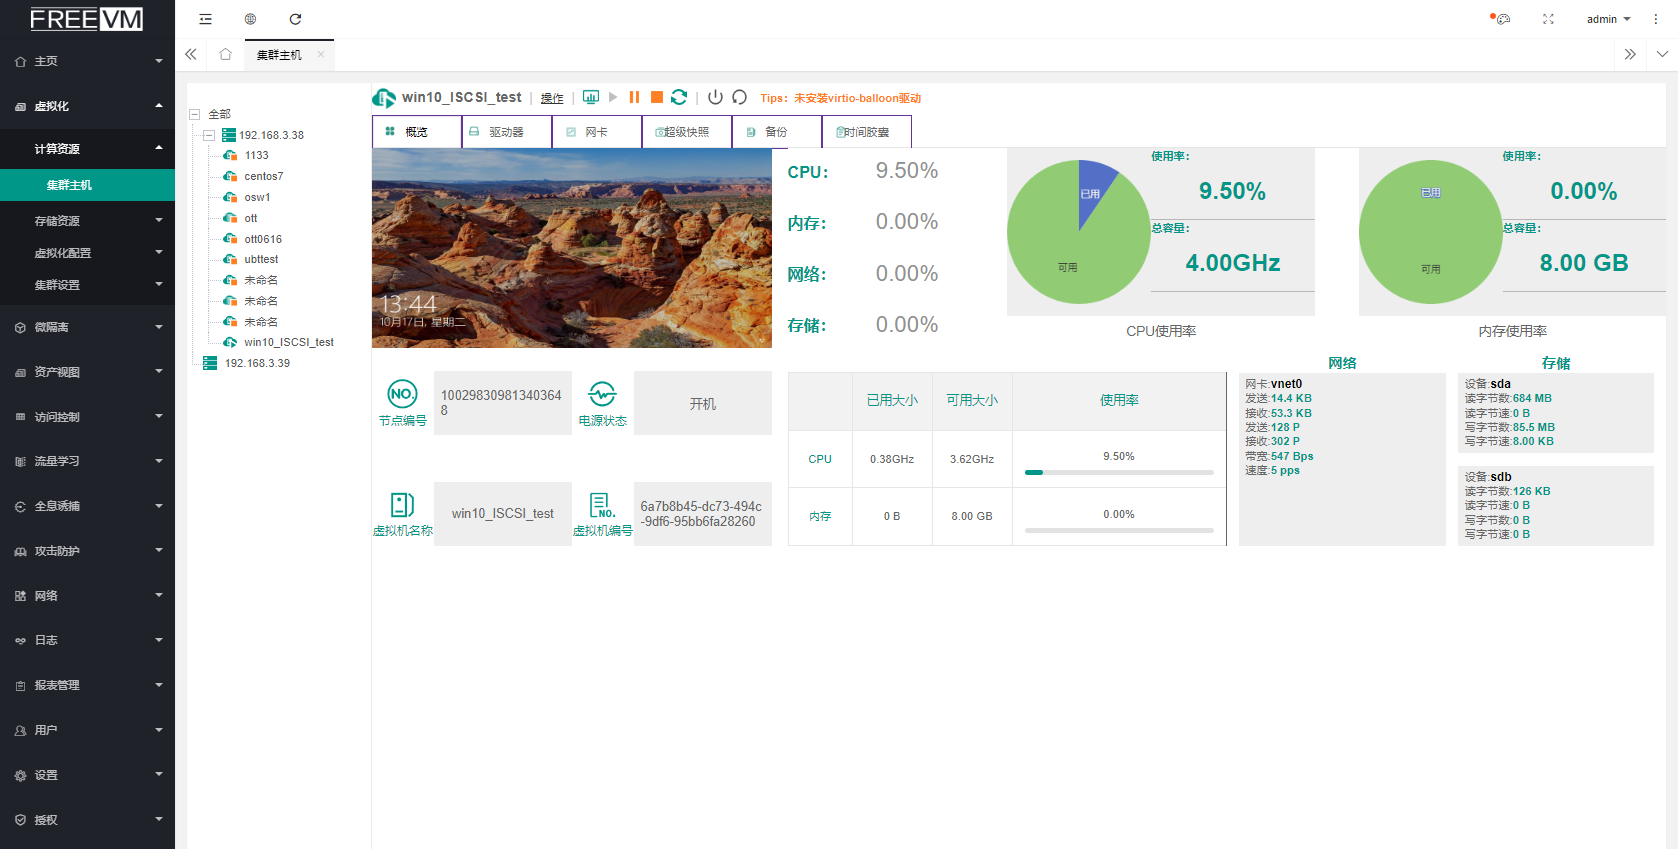Click the orange stop VM square icon
1678x849 pixels.
657,97
